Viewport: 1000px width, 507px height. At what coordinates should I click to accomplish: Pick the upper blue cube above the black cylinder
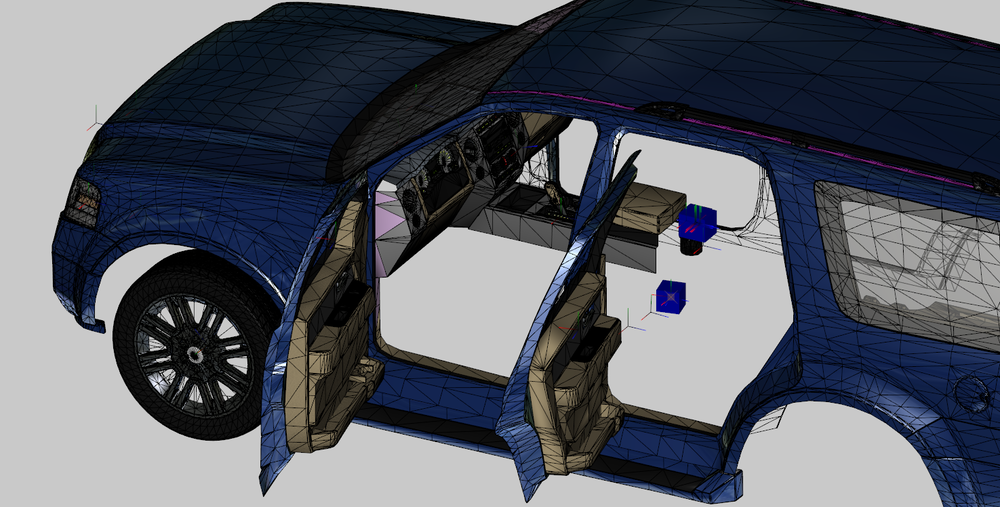[x=697, y=221]
